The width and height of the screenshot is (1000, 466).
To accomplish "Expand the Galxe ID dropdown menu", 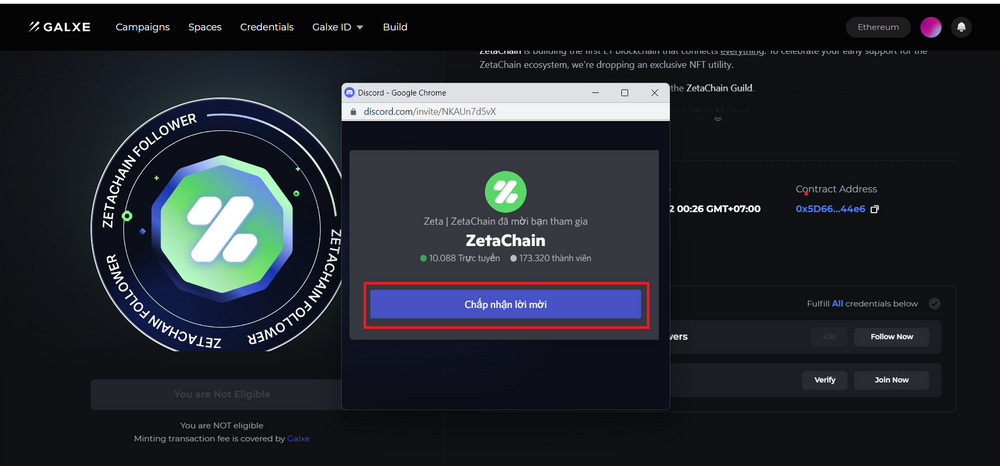I will [337, 27].
